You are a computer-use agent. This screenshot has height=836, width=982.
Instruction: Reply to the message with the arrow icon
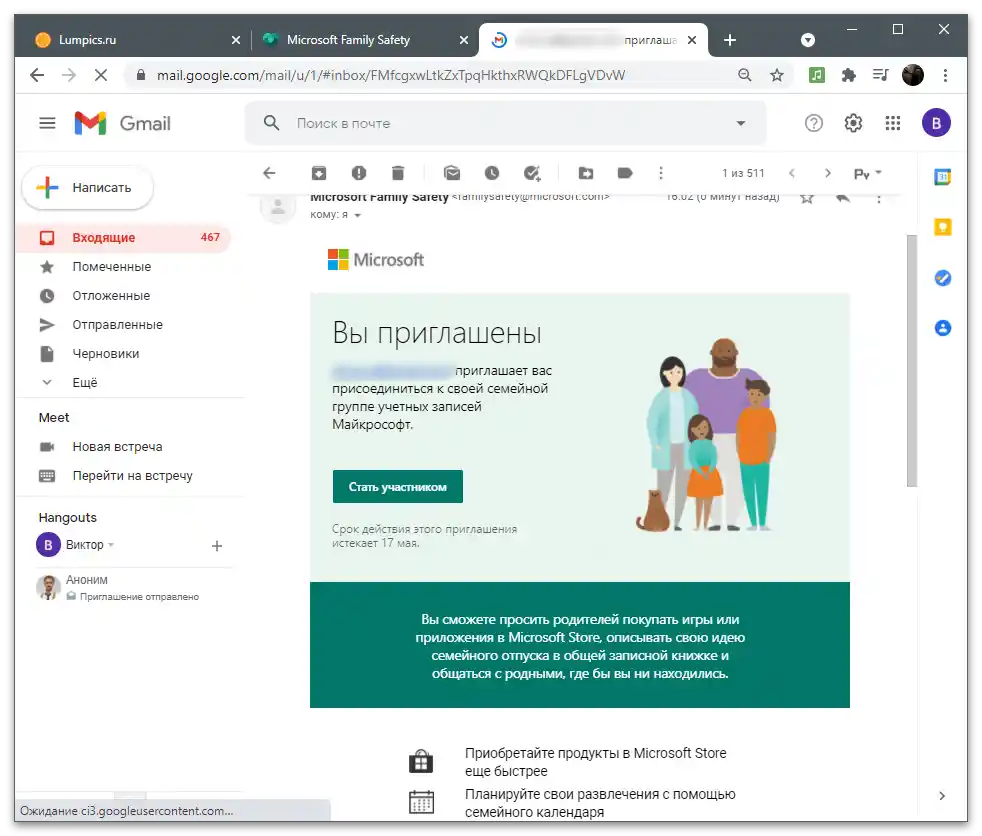[x=843, y=198]
